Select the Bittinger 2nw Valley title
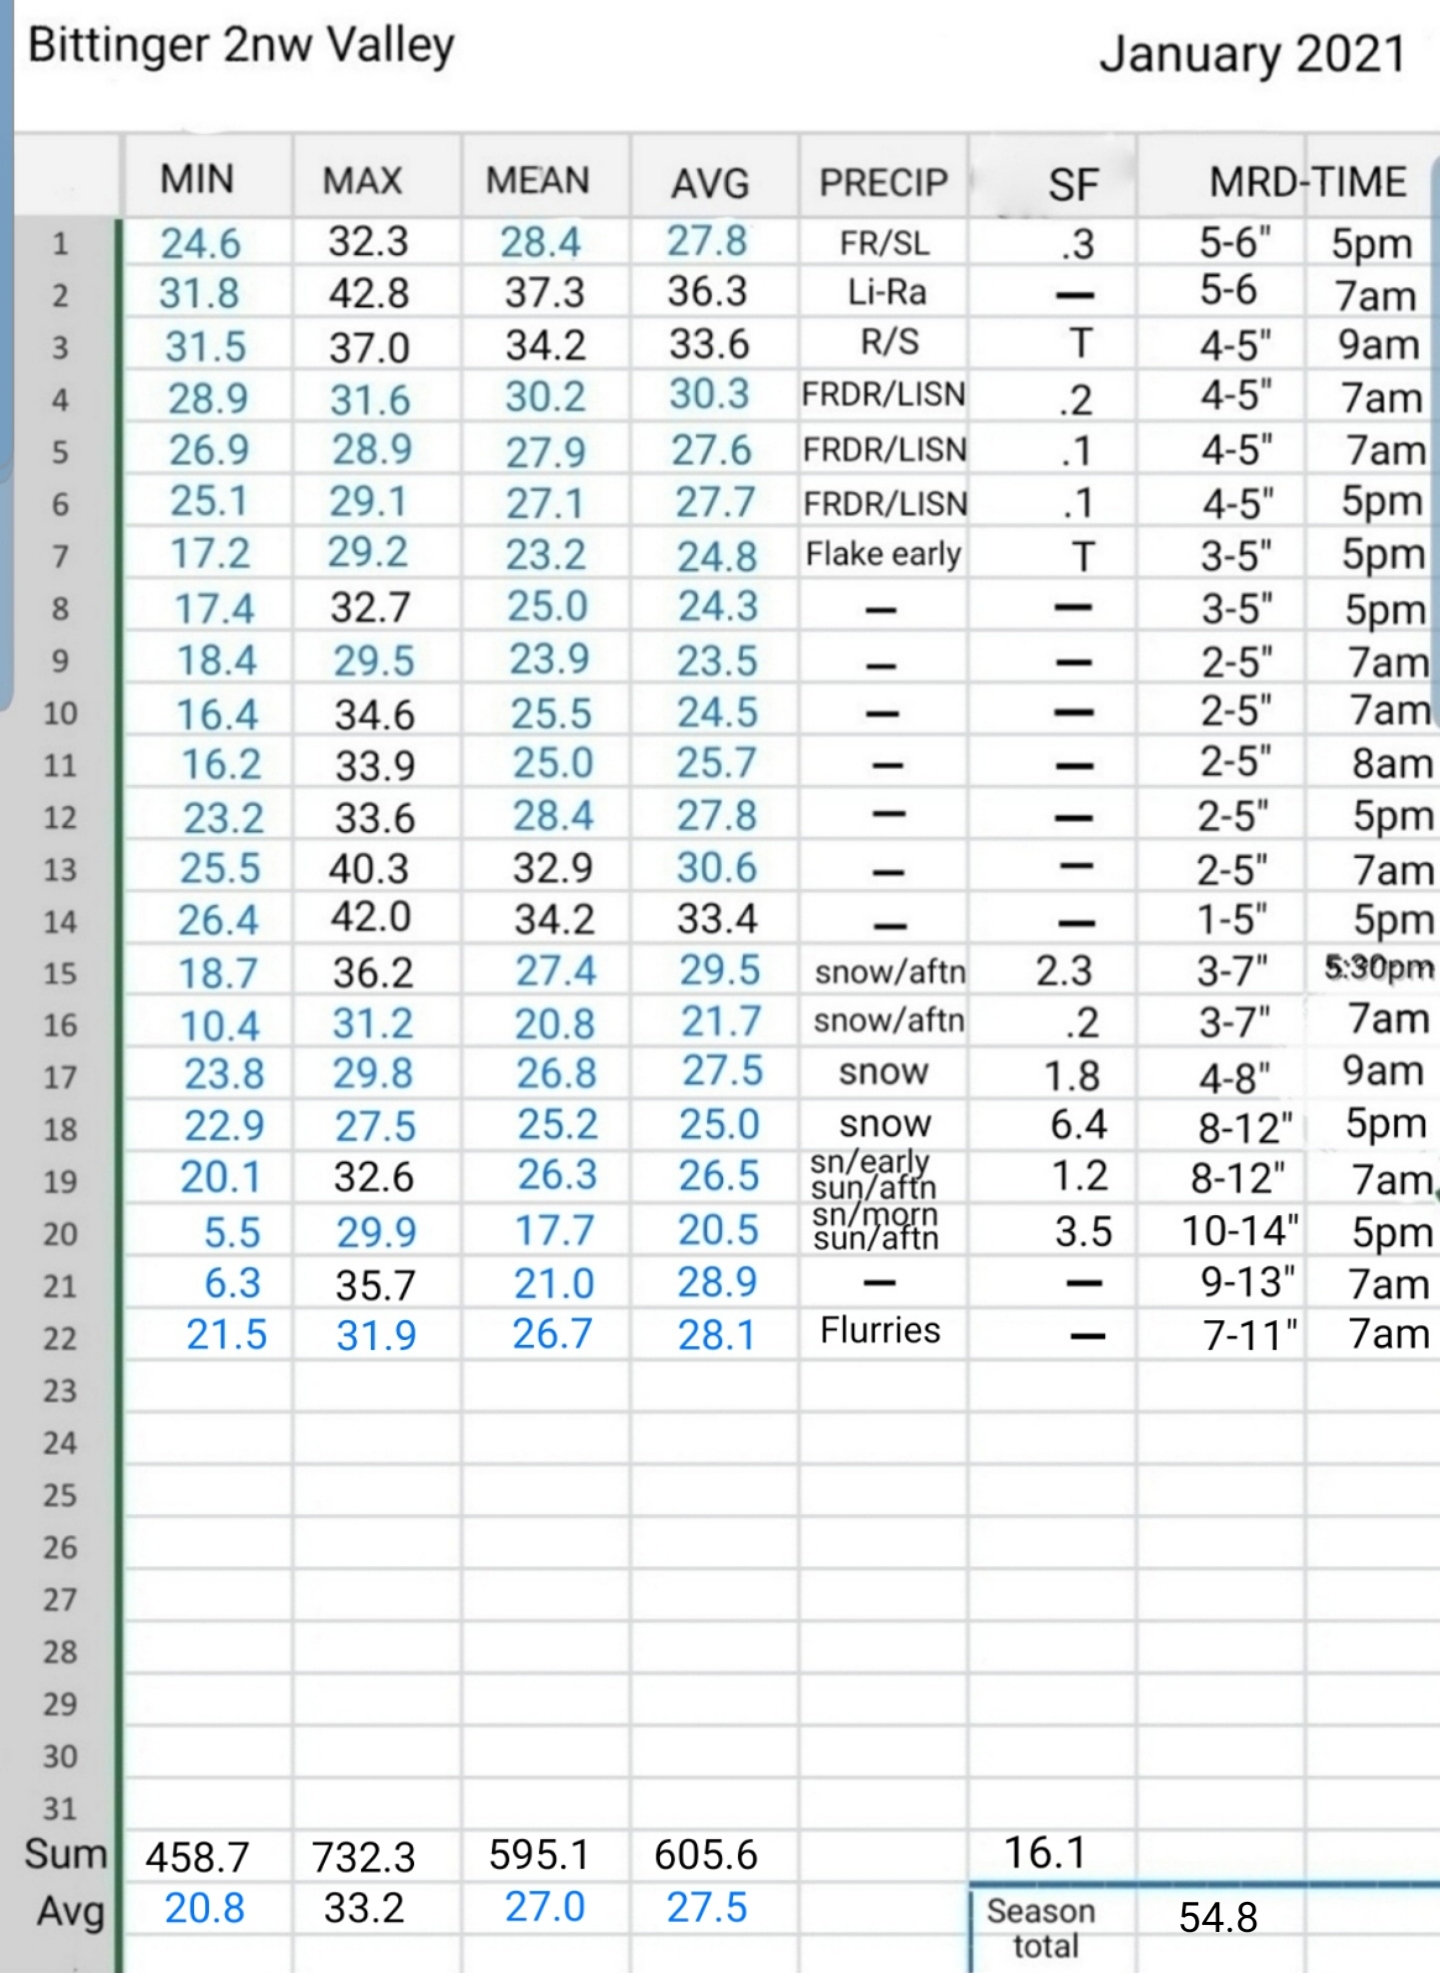 pos(241,46)
